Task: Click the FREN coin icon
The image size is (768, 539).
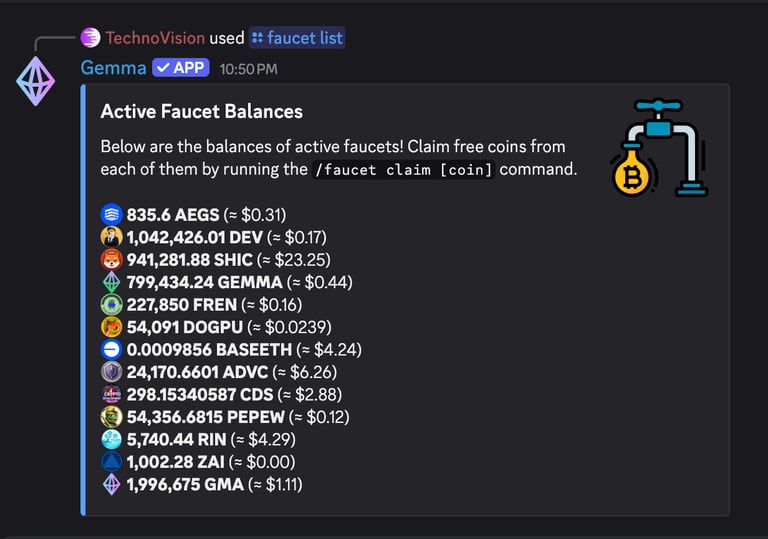Action: [111, 305]
